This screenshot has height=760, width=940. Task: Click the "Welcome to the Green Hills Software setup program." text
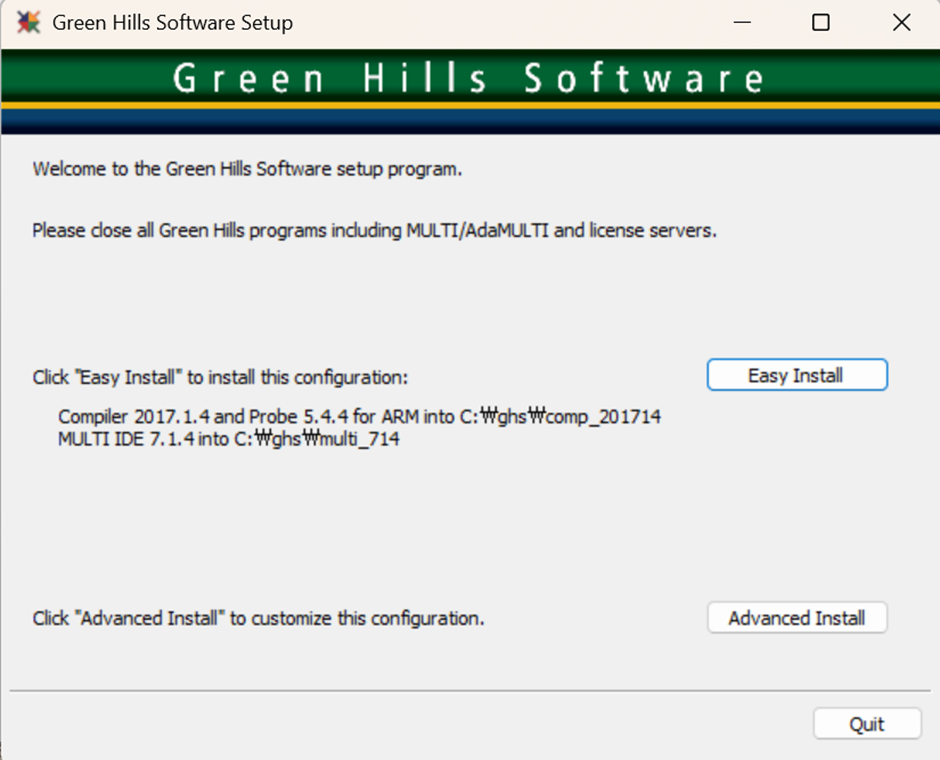(247, 169)
